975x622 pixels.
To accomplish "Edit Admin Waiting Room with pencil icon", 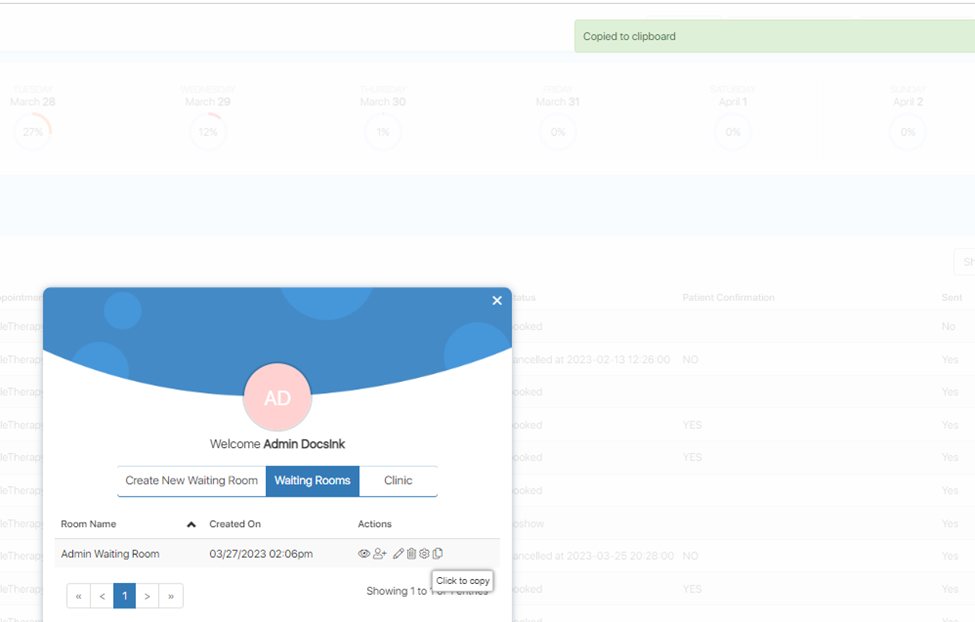I will click(x=398, y=554).
